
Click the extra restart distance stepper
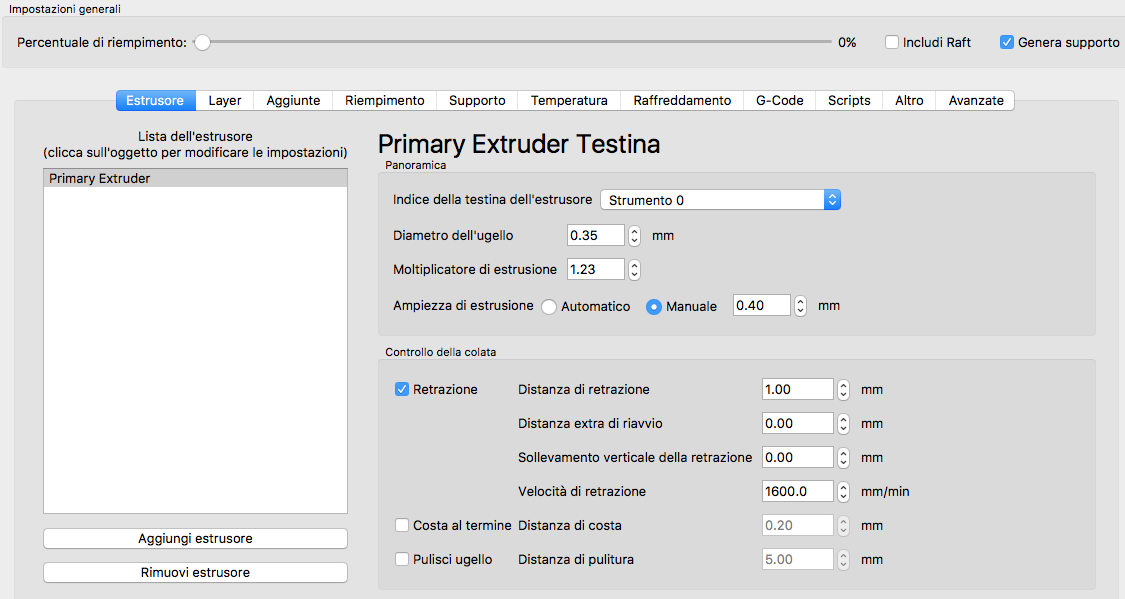click(x=843, y=424)
